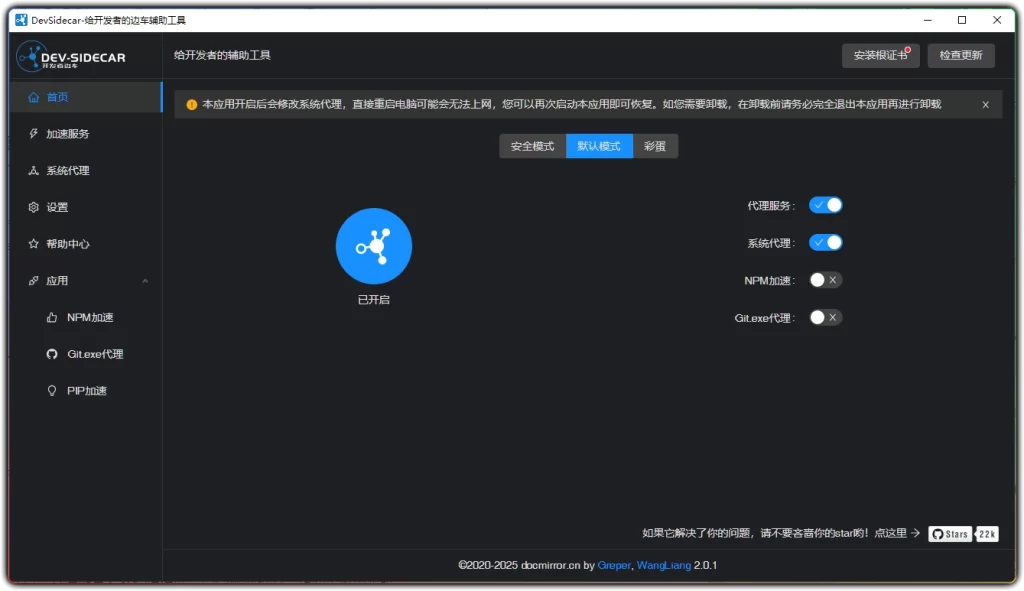Open the GitHub Stars 22k badge

tap(963, 534)
